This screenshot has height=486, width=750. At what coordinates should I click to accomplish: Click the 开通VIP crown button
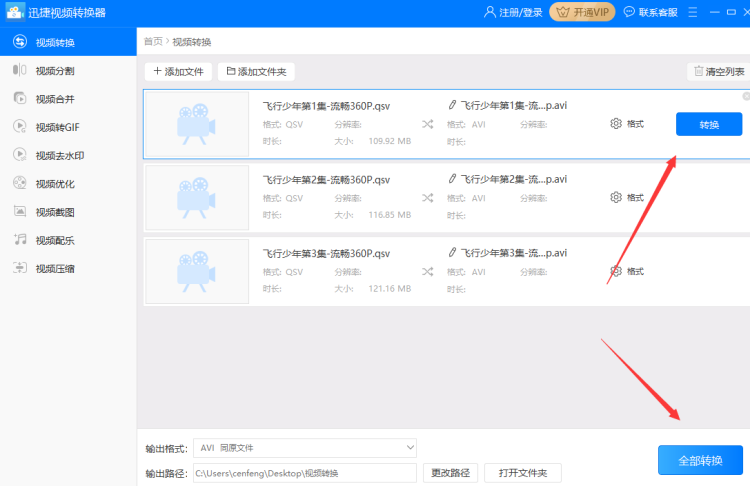tap(582, 12)
